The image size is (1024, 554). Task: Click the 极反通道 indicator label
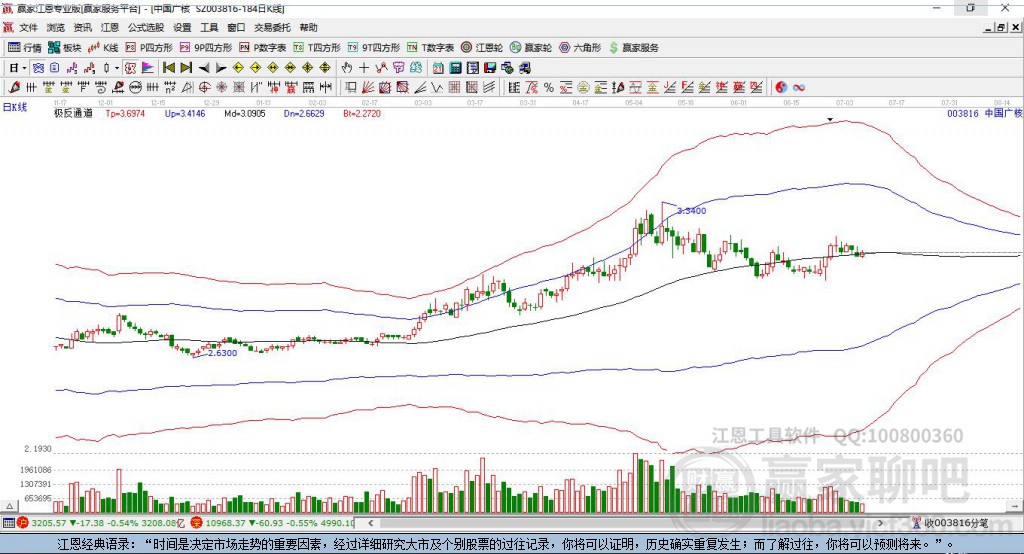(x=73, y=114)
